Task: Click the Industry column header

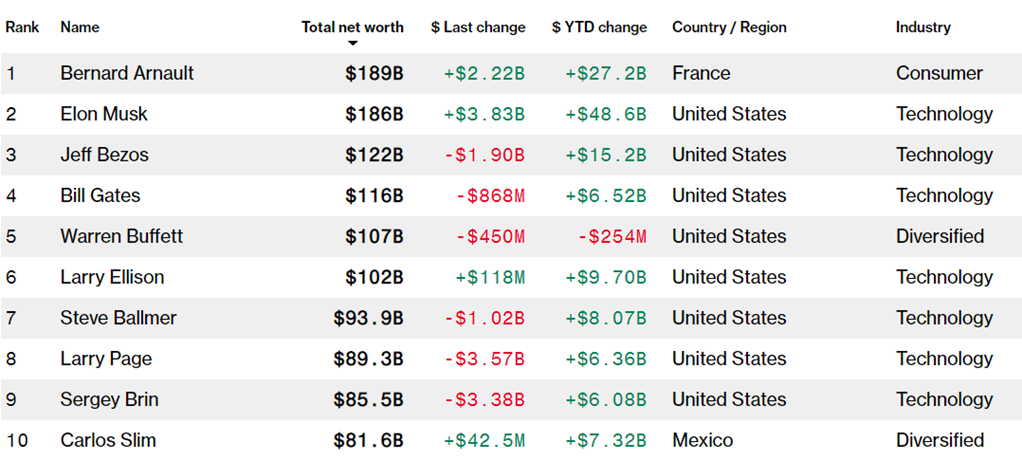Action: pos(923,27)
